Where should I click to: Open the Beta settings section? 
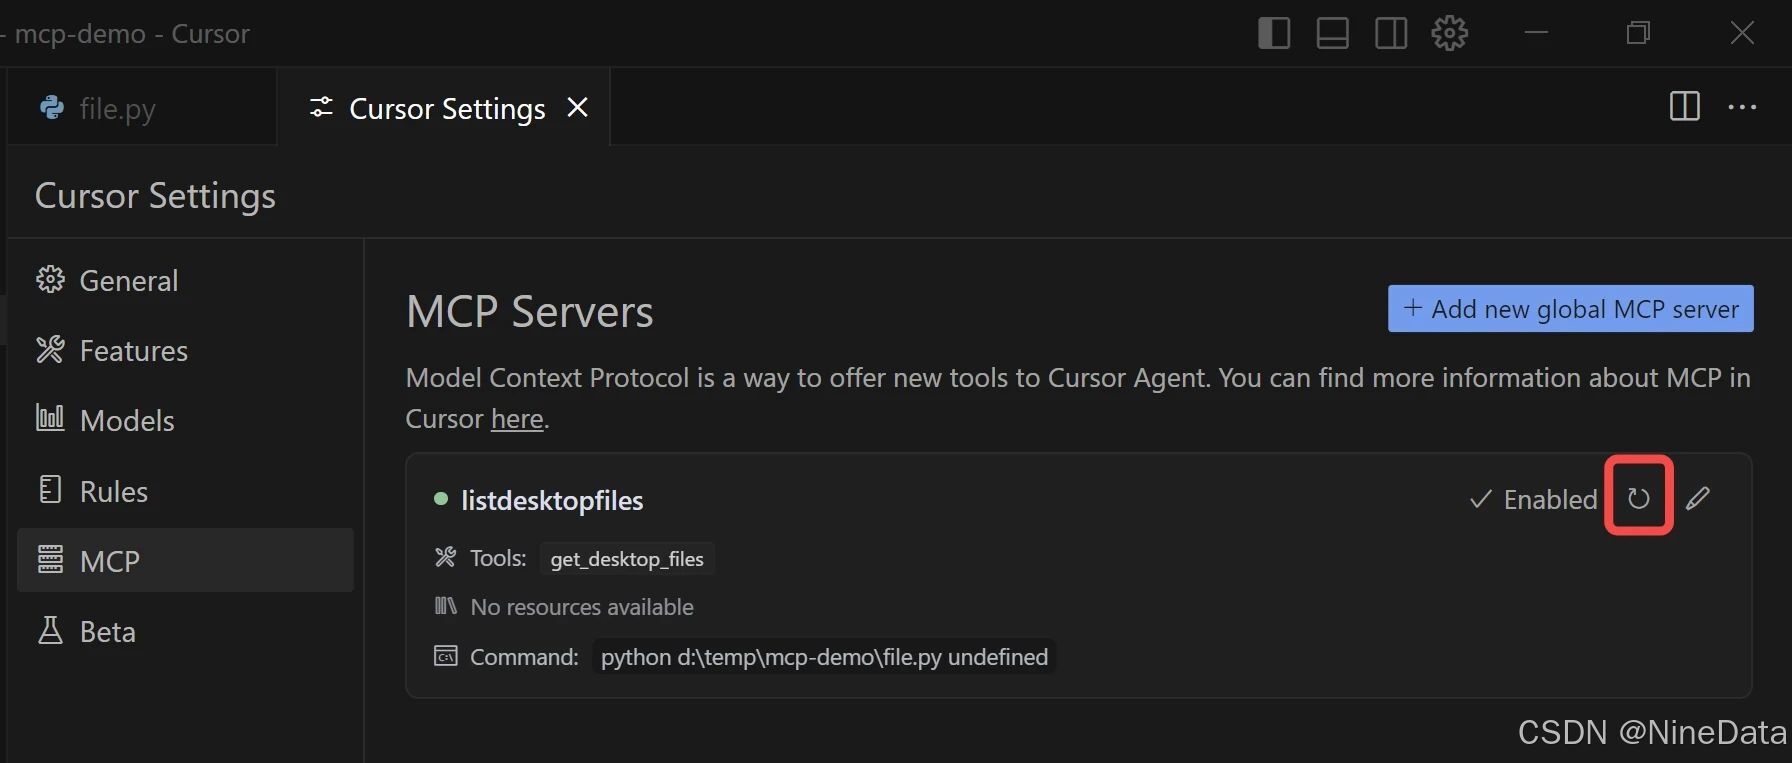coord(185,631)
